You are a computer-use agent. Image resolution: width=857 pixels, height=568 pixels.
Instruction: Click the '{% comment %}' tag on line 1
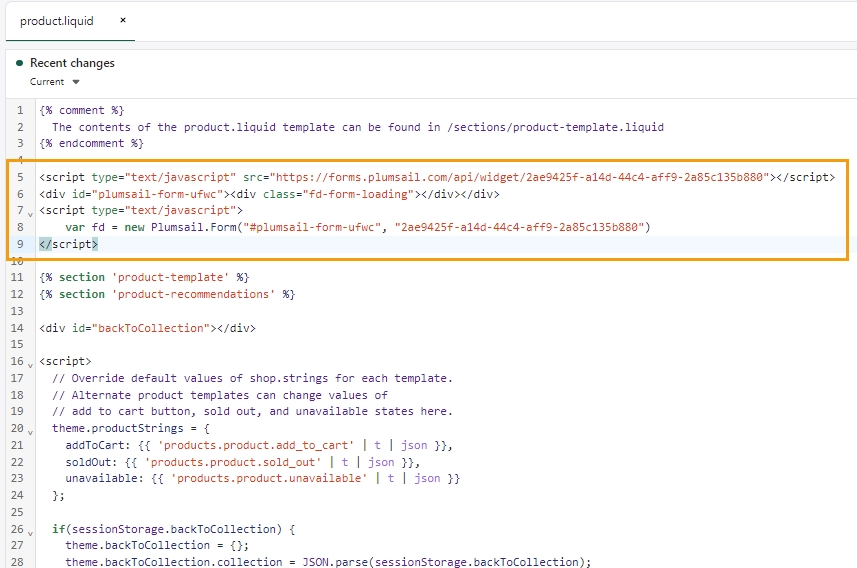pos(82,110)
